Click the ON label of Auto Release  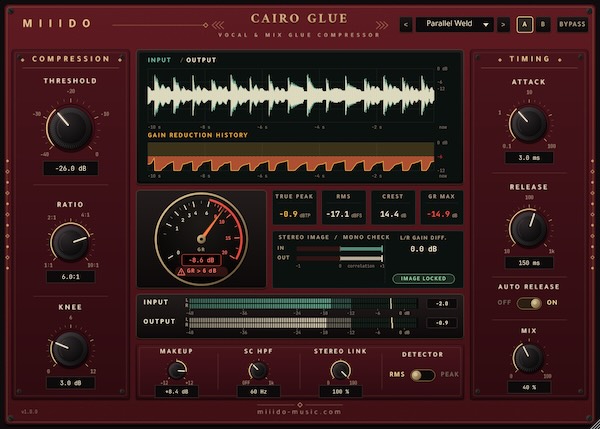(552, 302)
